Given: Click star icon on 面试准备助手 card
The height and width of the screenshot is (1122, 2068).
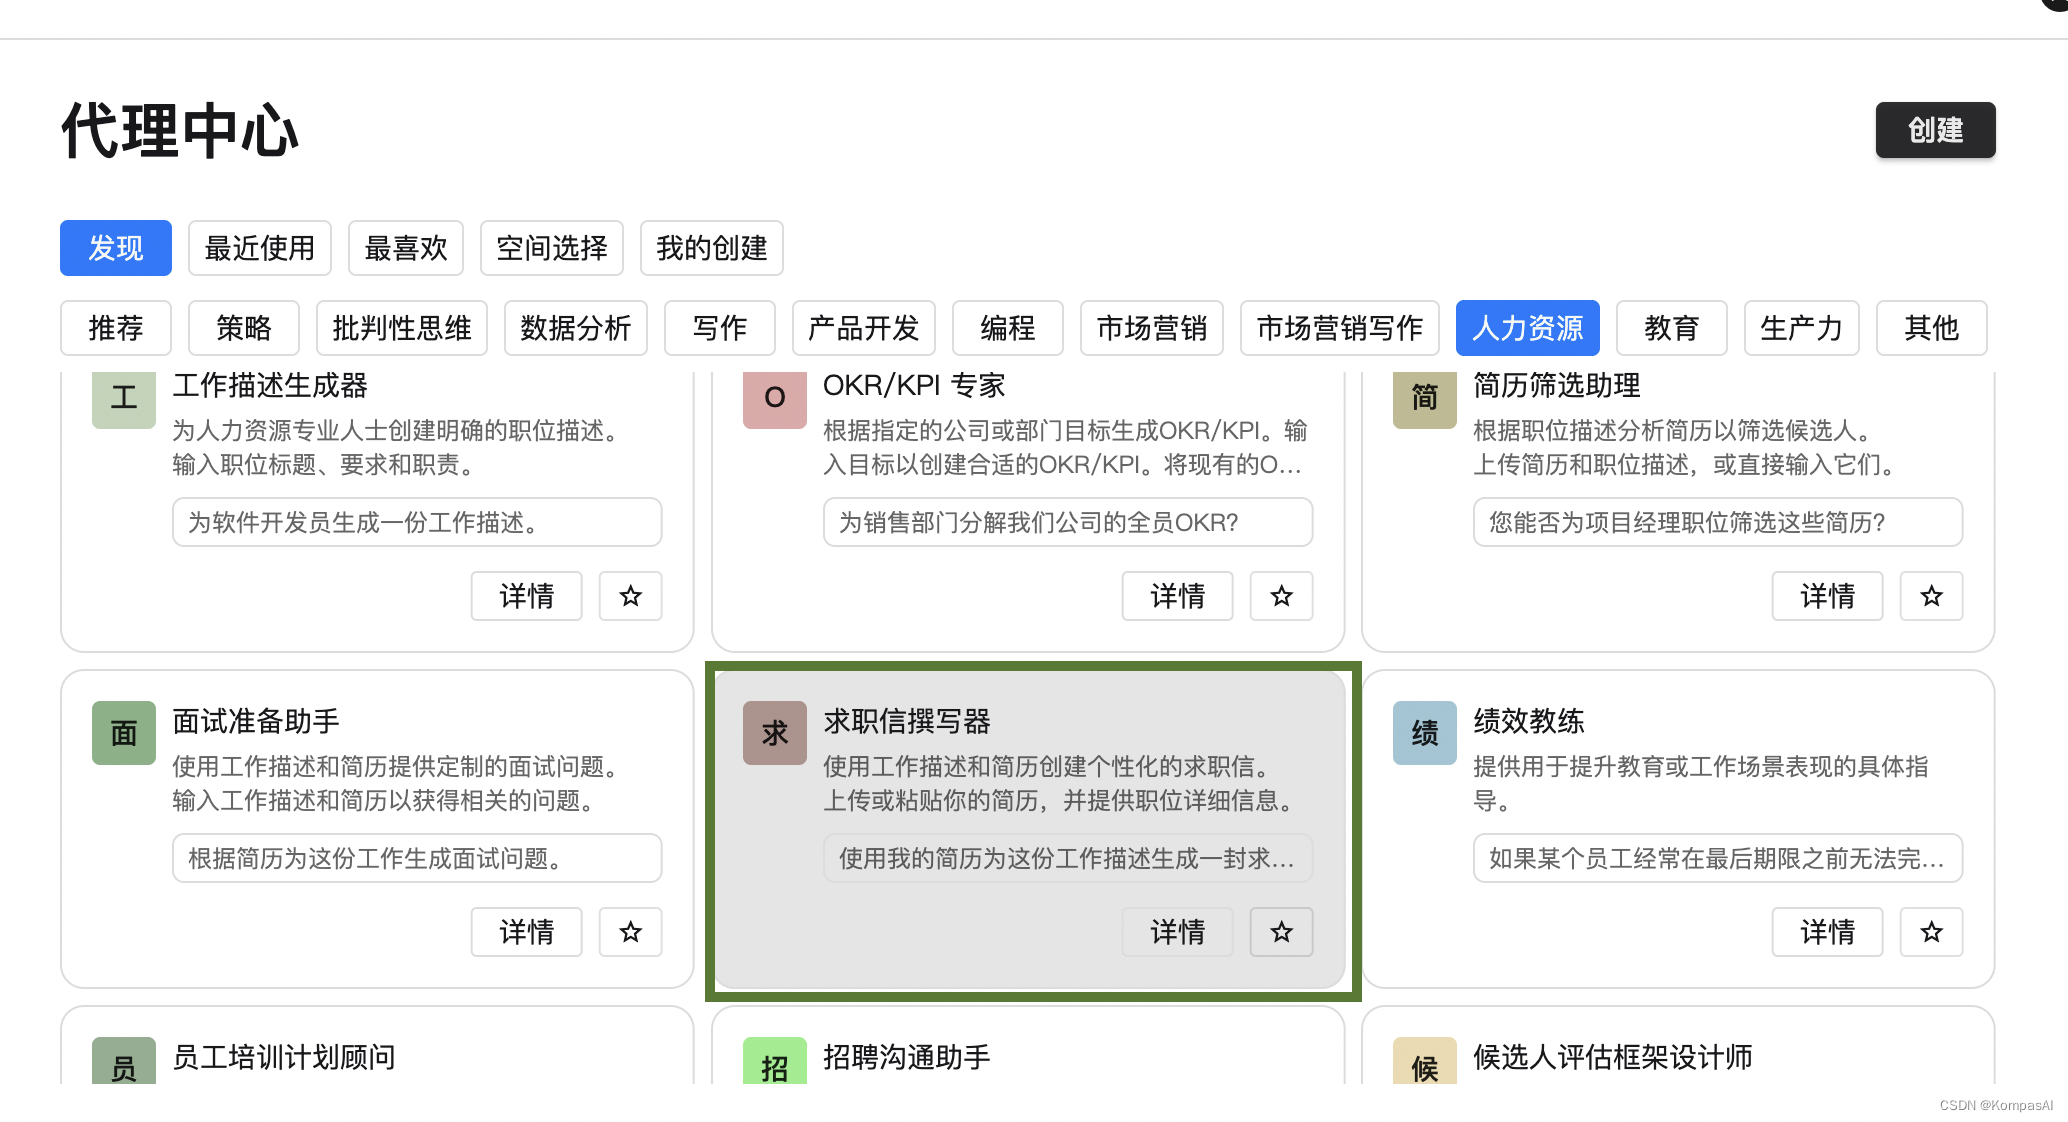Looking at the screenshot, I should tap(630, 932).
